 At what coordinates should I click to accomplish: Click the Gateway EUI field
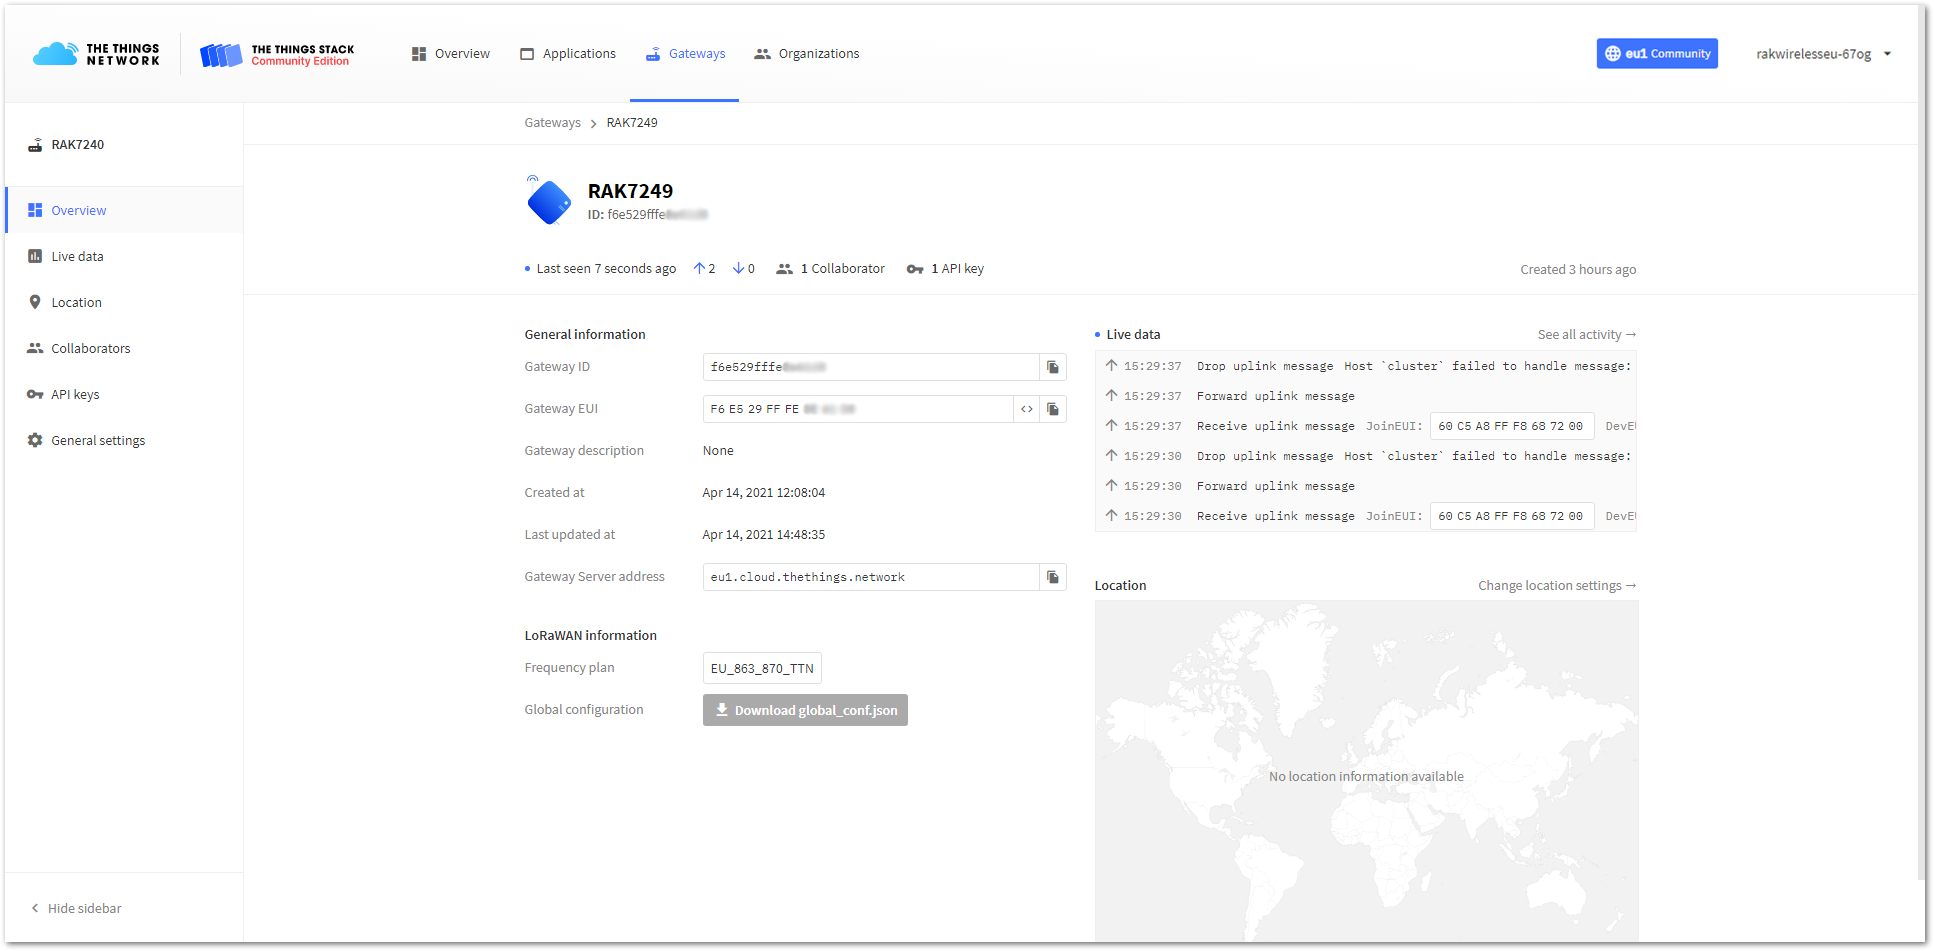pyautogui.click(x=858, y=409)
